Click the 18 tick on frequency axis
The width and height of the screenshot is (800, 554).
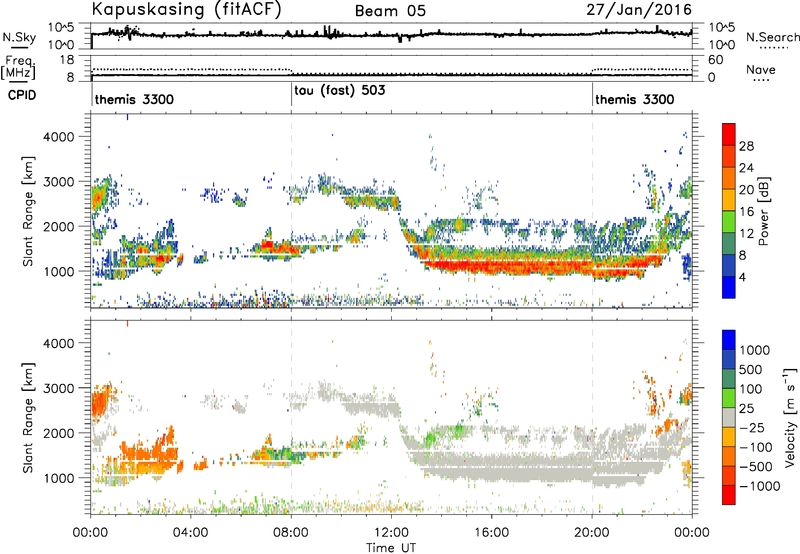(67, 59)
